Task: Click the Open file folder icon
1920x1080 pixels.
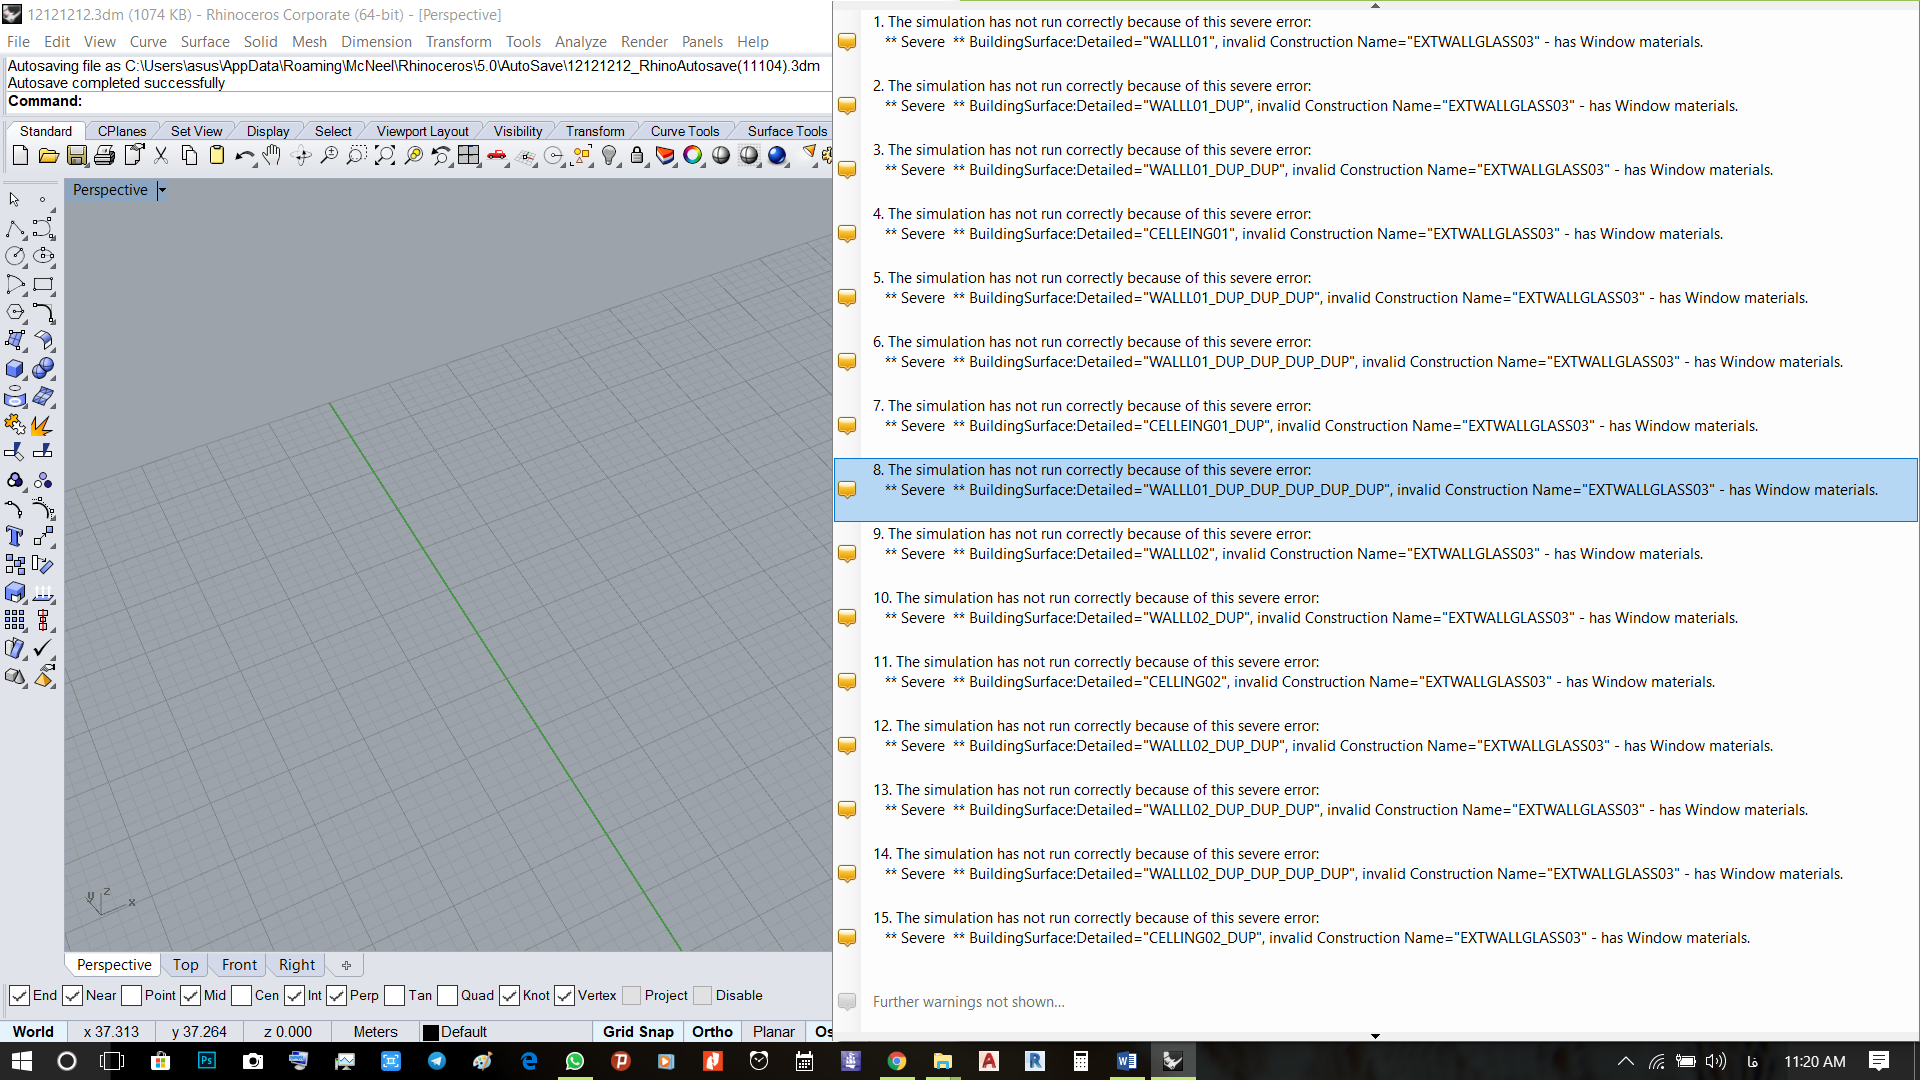Action: (48, 155)
